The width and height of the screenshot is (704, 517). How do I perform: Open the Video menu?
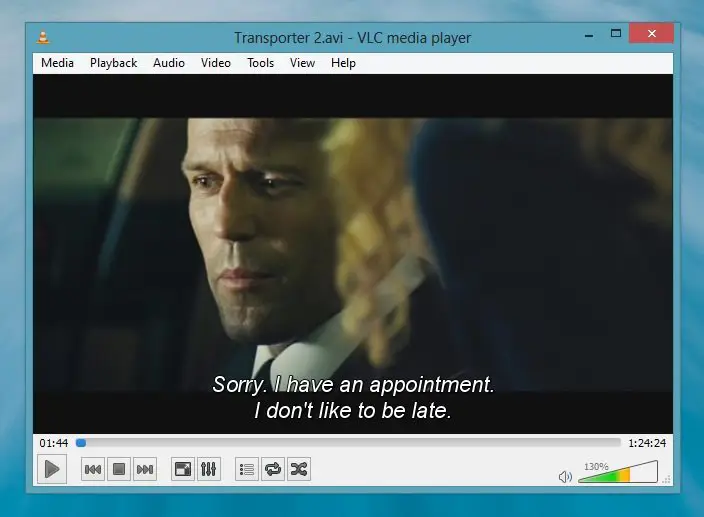216,63
